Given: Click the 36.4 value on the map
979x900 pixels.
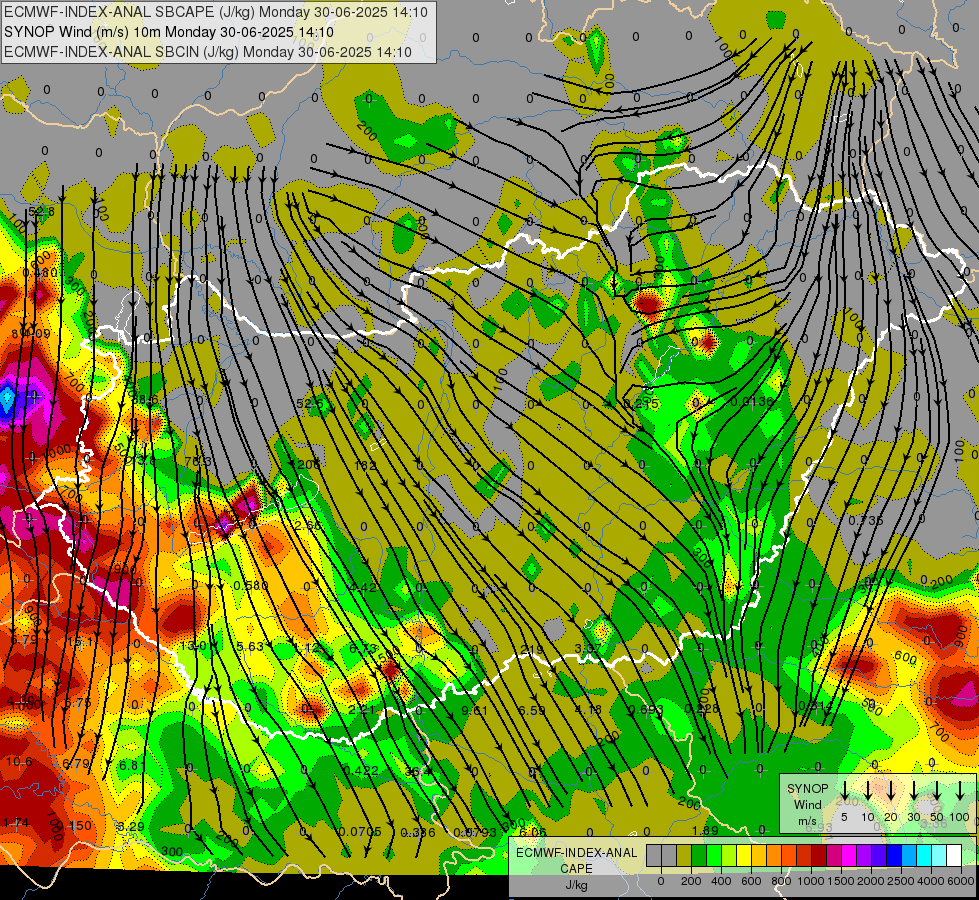Looking at the screenshot, I should pyautogui.click(x=418, y=771).
